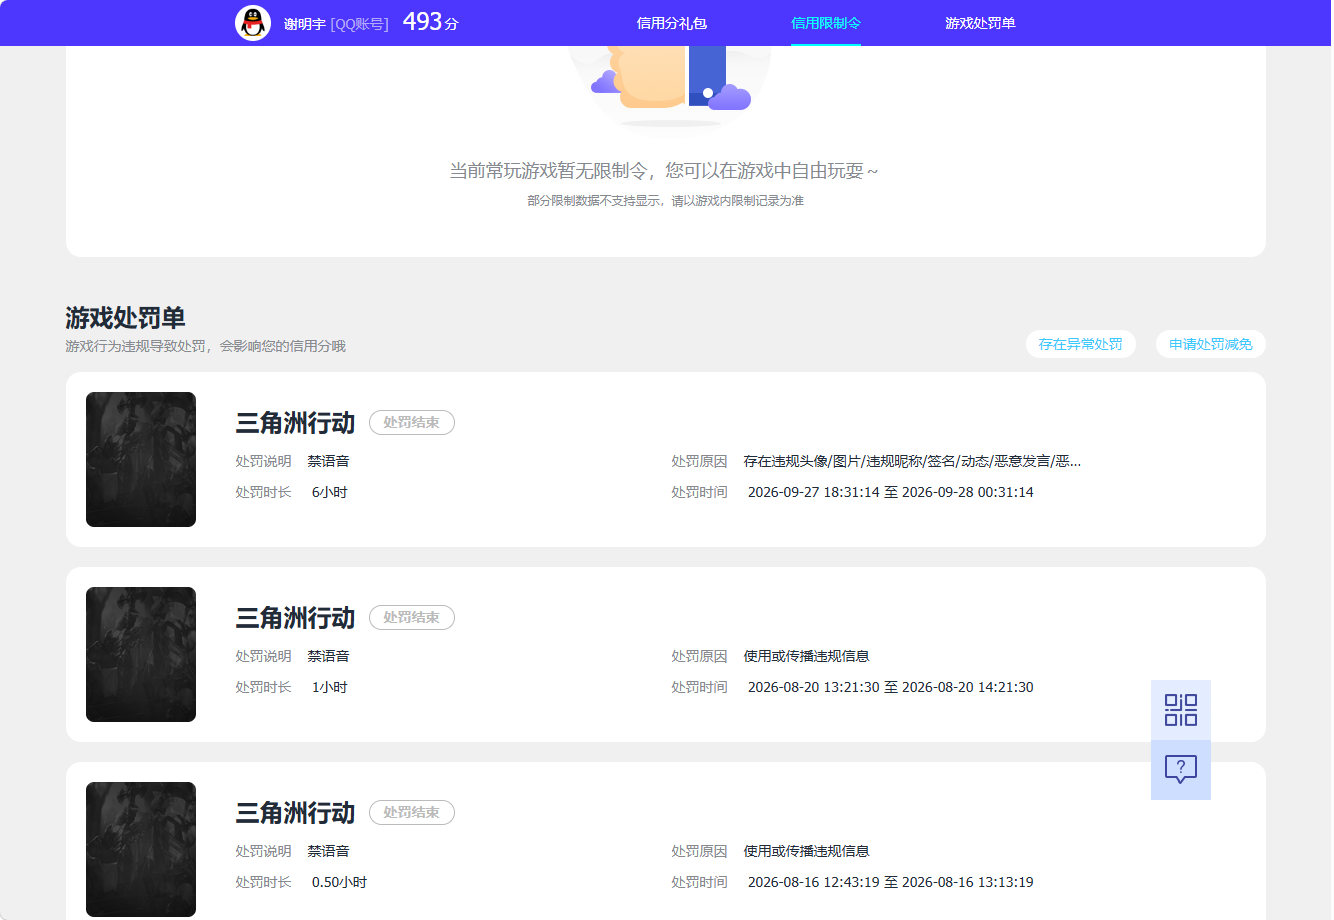Select the 信用限制令 tab
Viewport: 1334px width, 920px height.
tap(826, 23)
